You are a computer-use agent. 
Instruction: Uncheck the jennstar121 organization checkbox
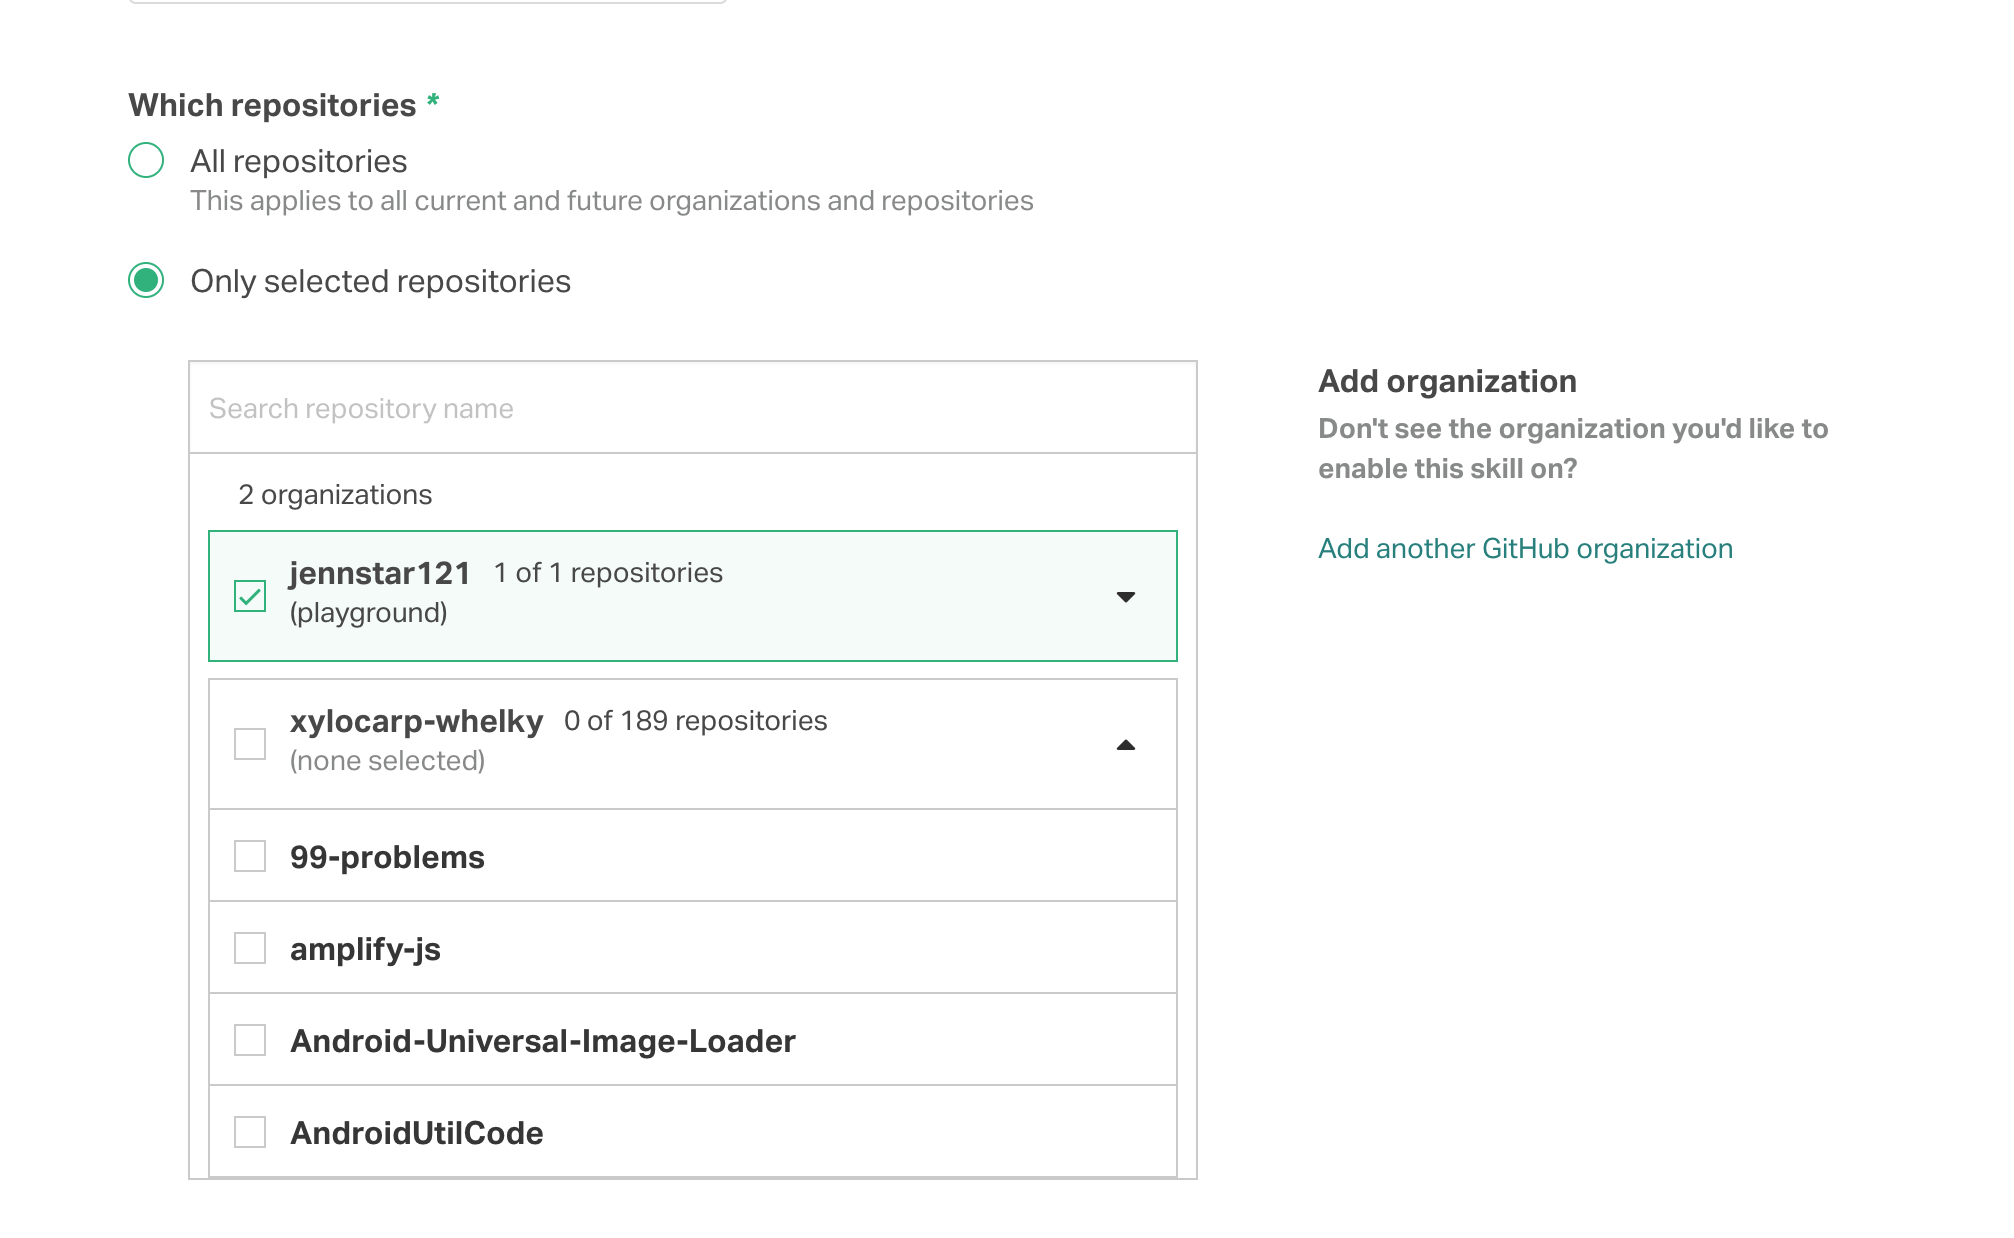[250, 596]
